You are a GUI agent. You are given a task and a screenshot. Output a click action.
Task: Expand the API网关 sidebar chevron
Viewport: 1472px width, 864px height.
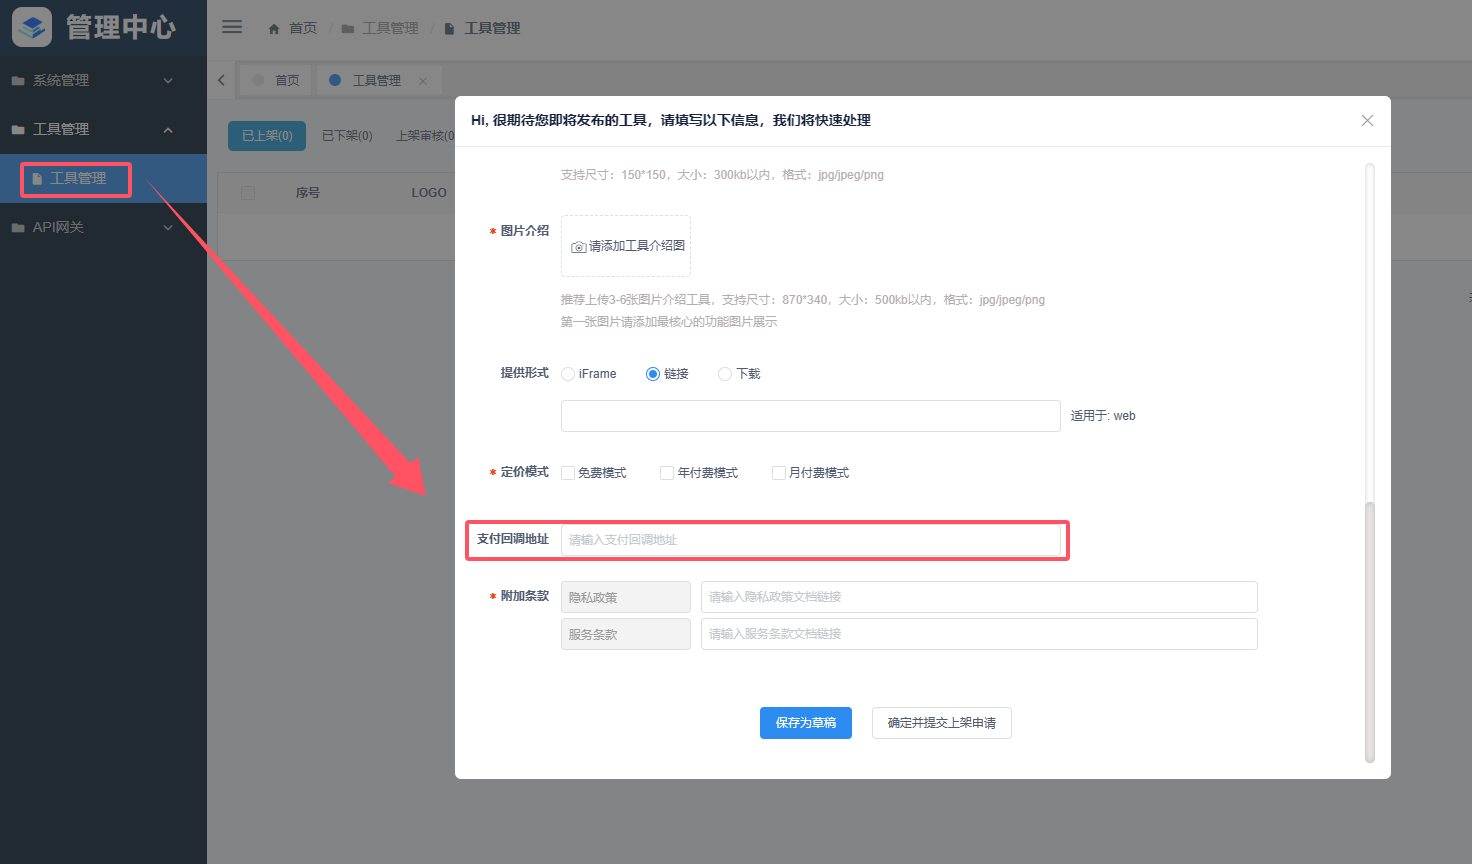(168, 227)
